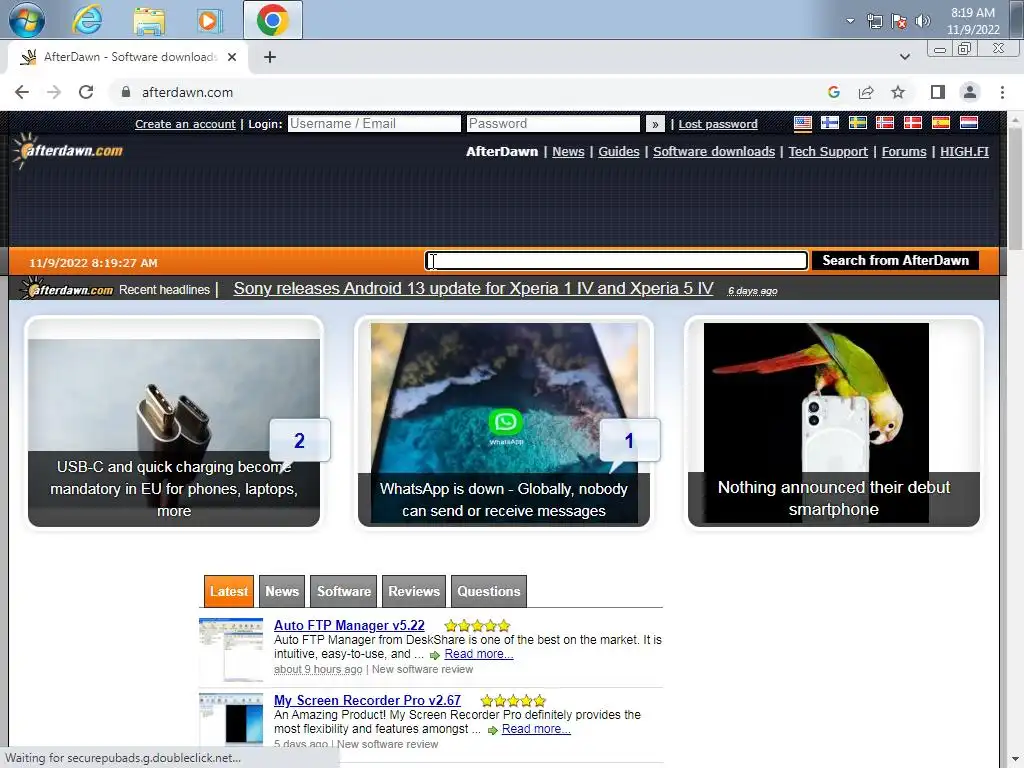Click the volume speaker tray icon

(x=923, y=22)
